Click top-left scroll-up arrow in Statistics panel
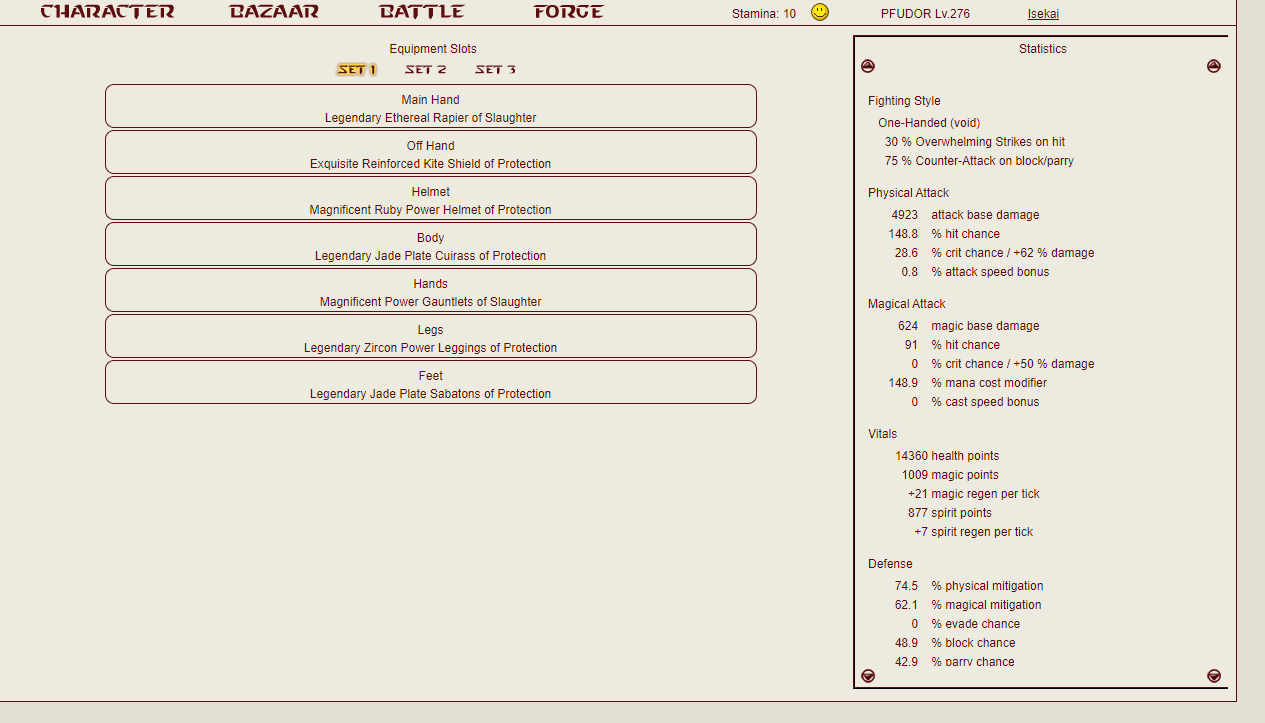Screen dimensions: 1265x723 pos(868,66)
